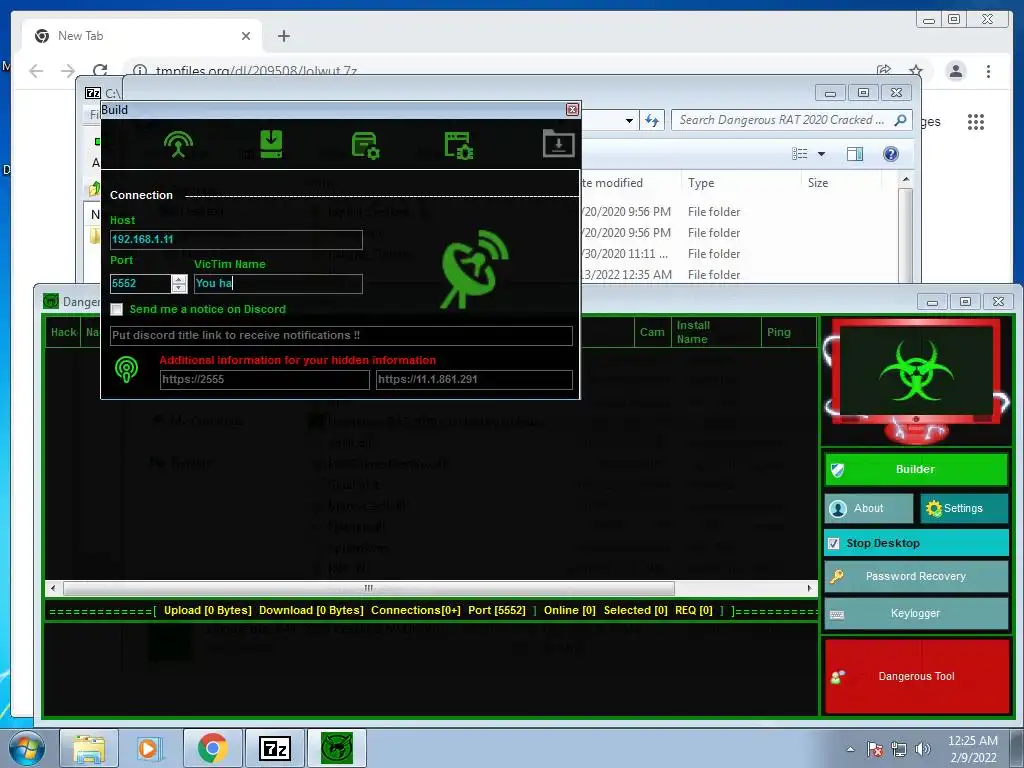Click the search magnifier icon in explorer
Viewport: 1024px width, 768px height.
(901, 120)
